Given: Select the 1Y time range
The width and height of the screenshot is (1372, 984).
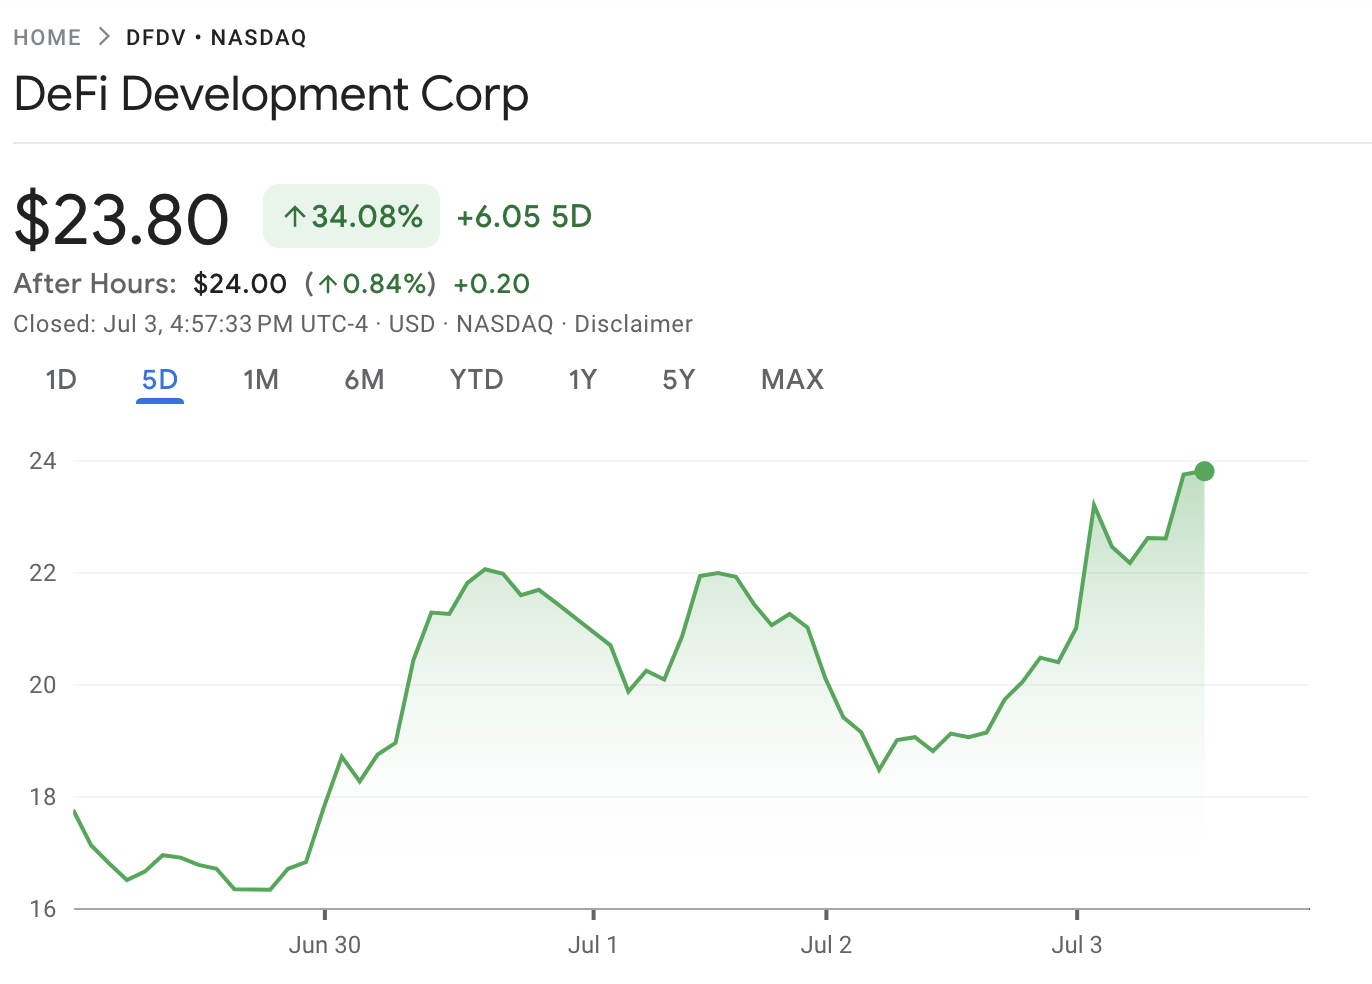Looking at the screenshot, I should 582,380.
